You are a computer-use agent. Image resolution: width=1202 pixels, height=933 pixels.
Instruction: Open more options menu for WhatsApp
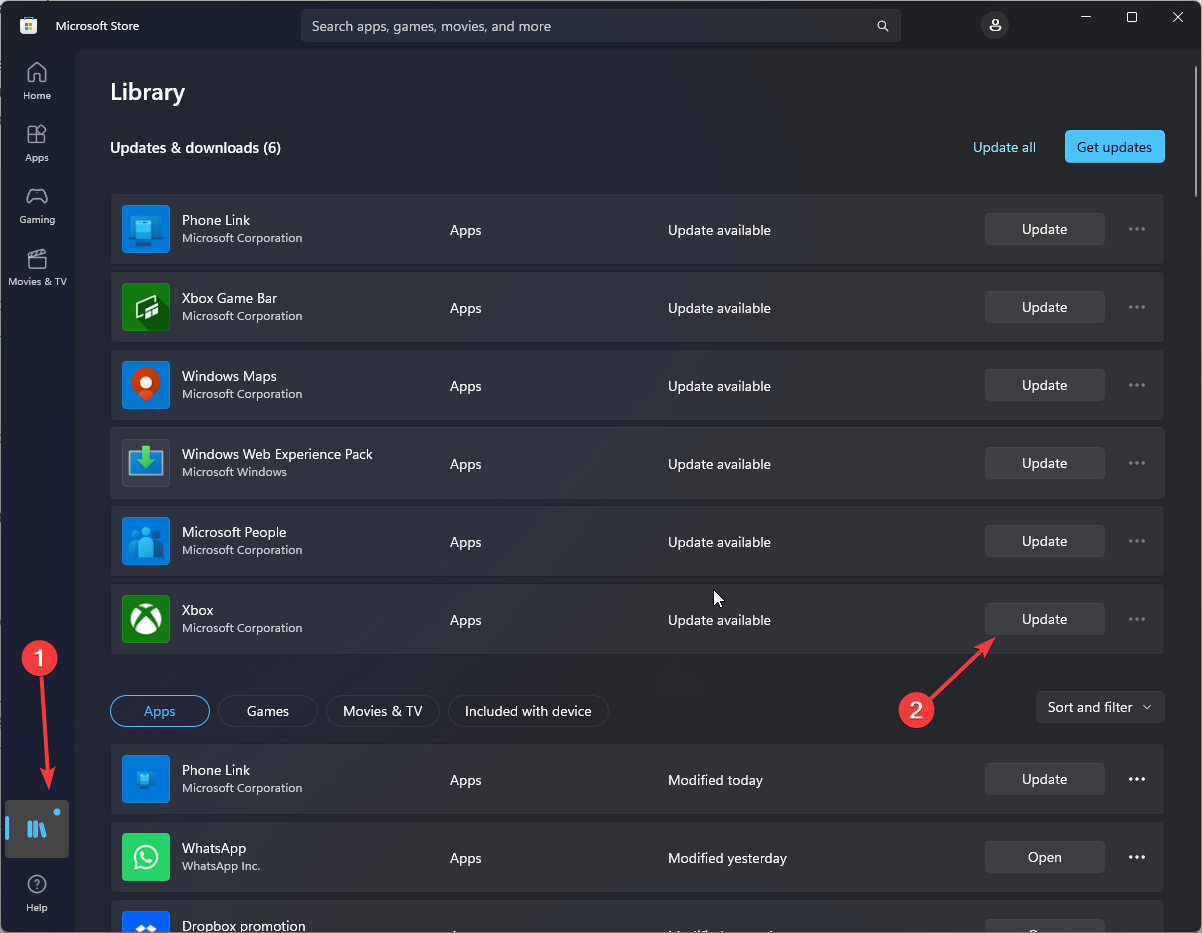(x=1137, y=857)
